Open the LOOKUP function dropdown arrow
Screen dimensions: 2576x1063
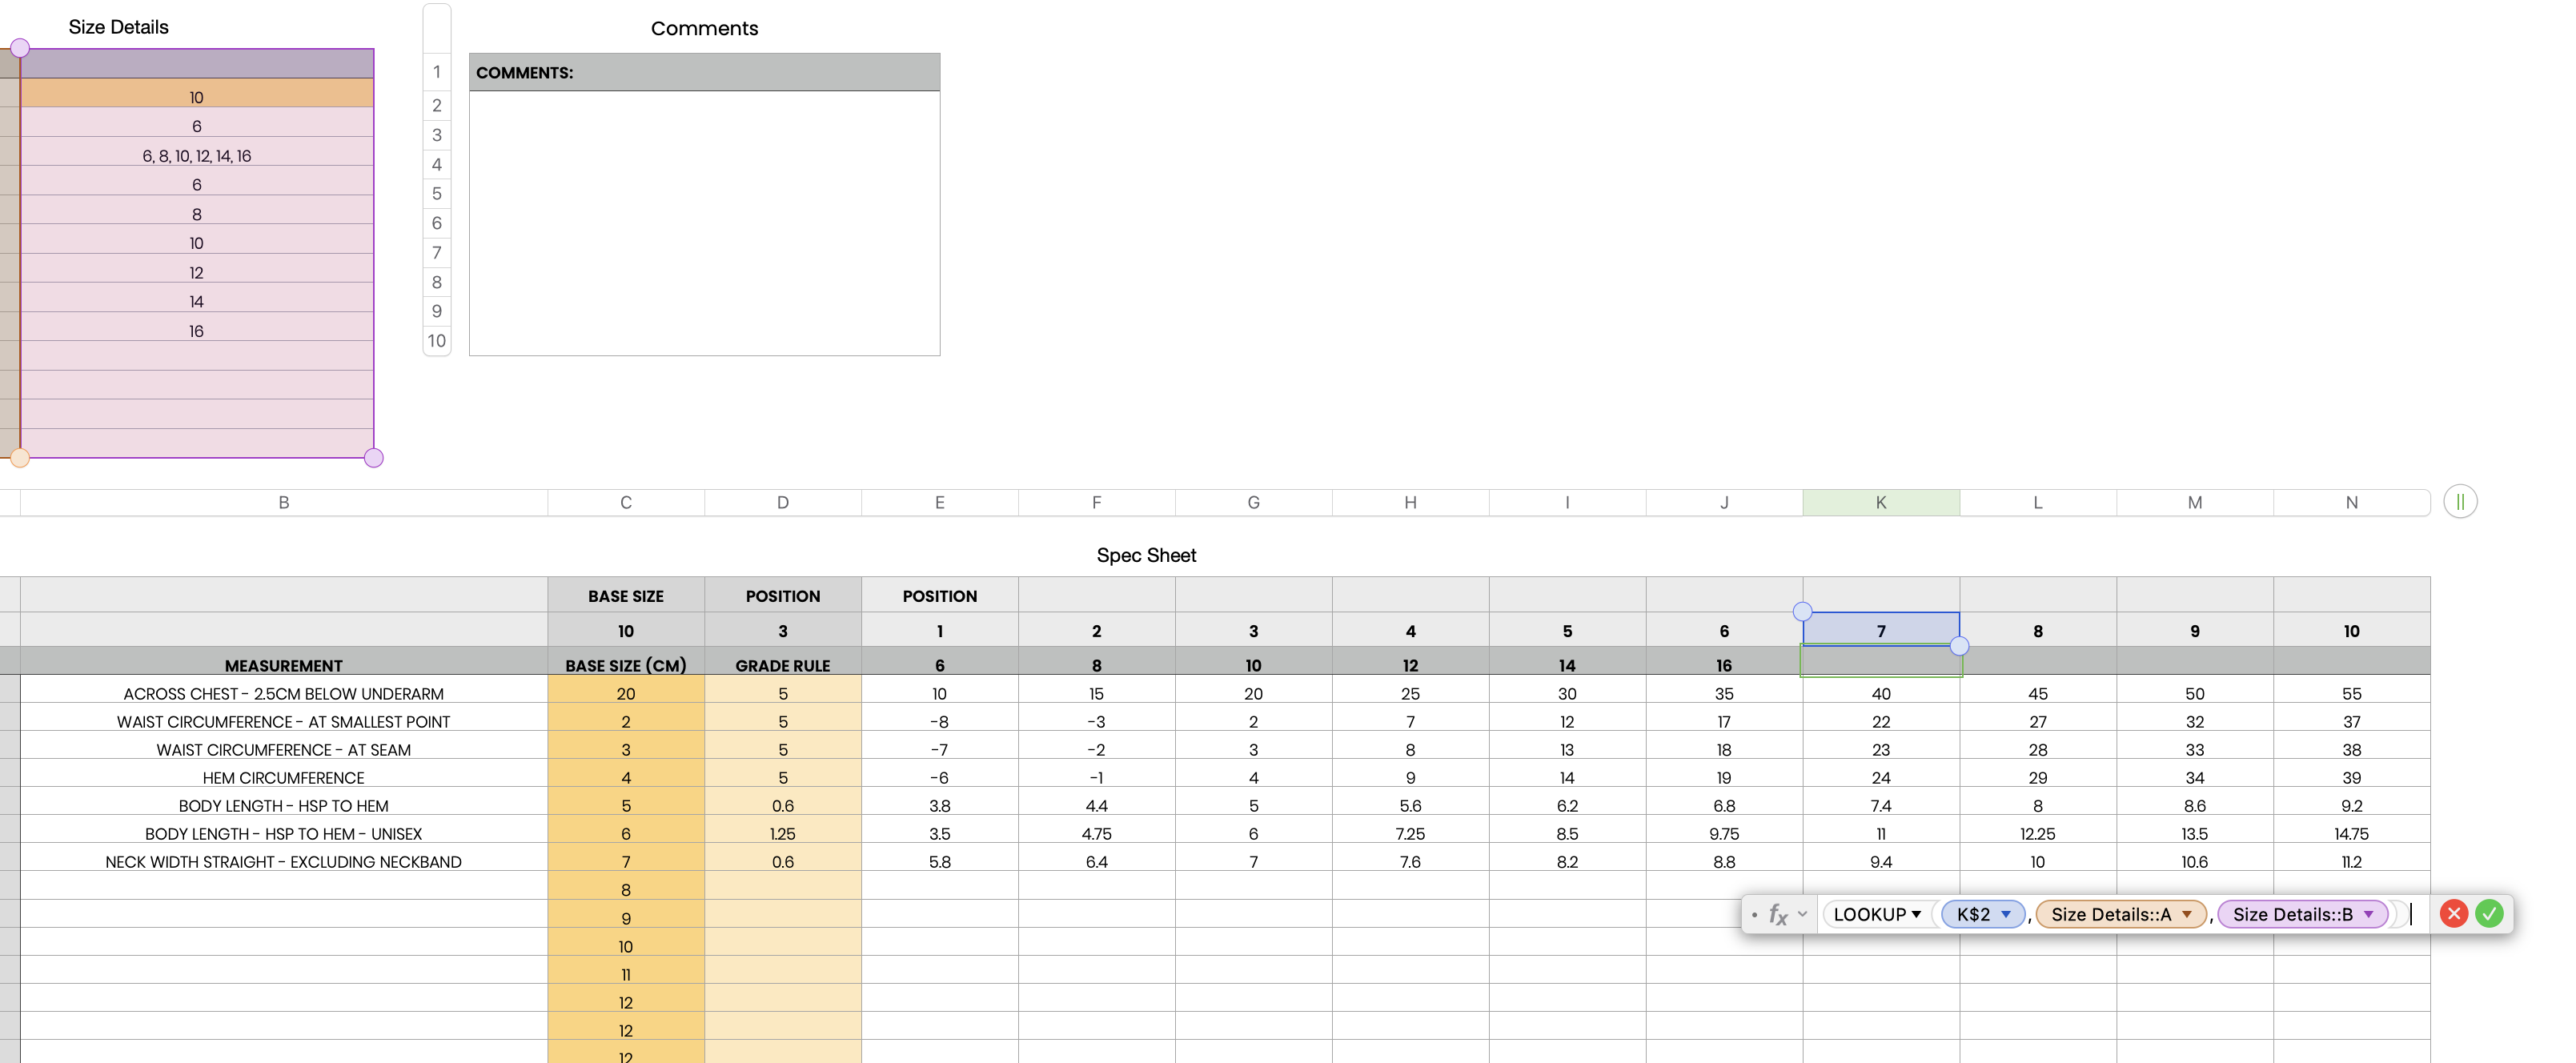[x=1916, y=914]
